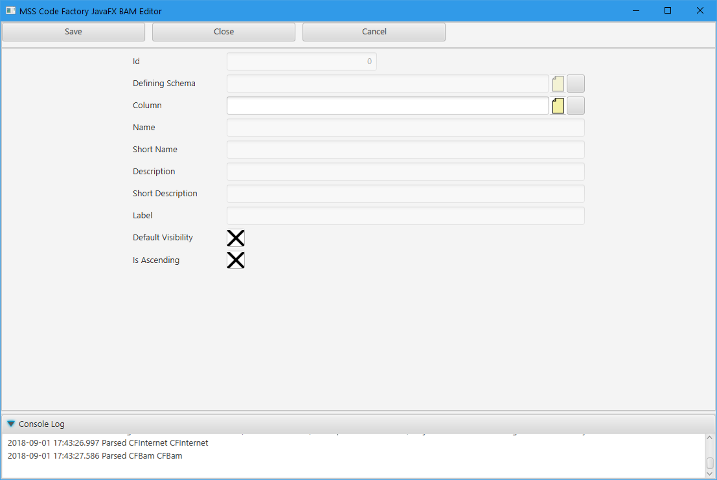The height and width of the screenshot is (480, 717).
Task: Maximize the BAM Editor window
Action: pos(667,10)
